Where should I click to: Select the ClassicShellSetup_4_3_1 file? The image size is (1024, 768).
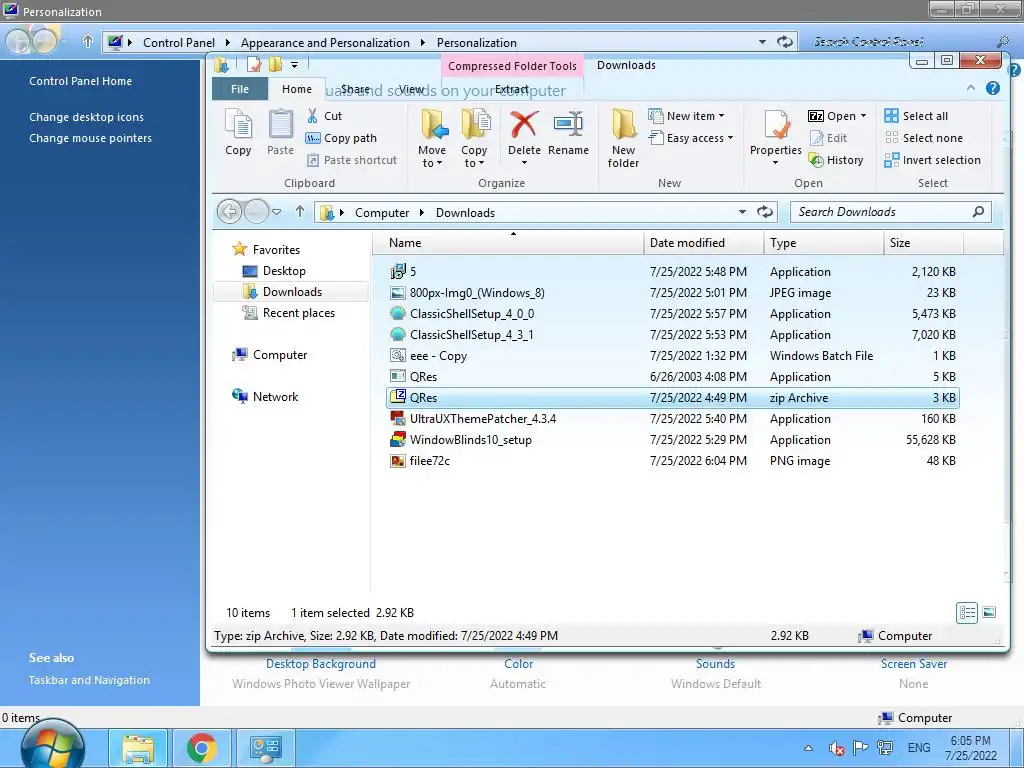coord(673,334)
